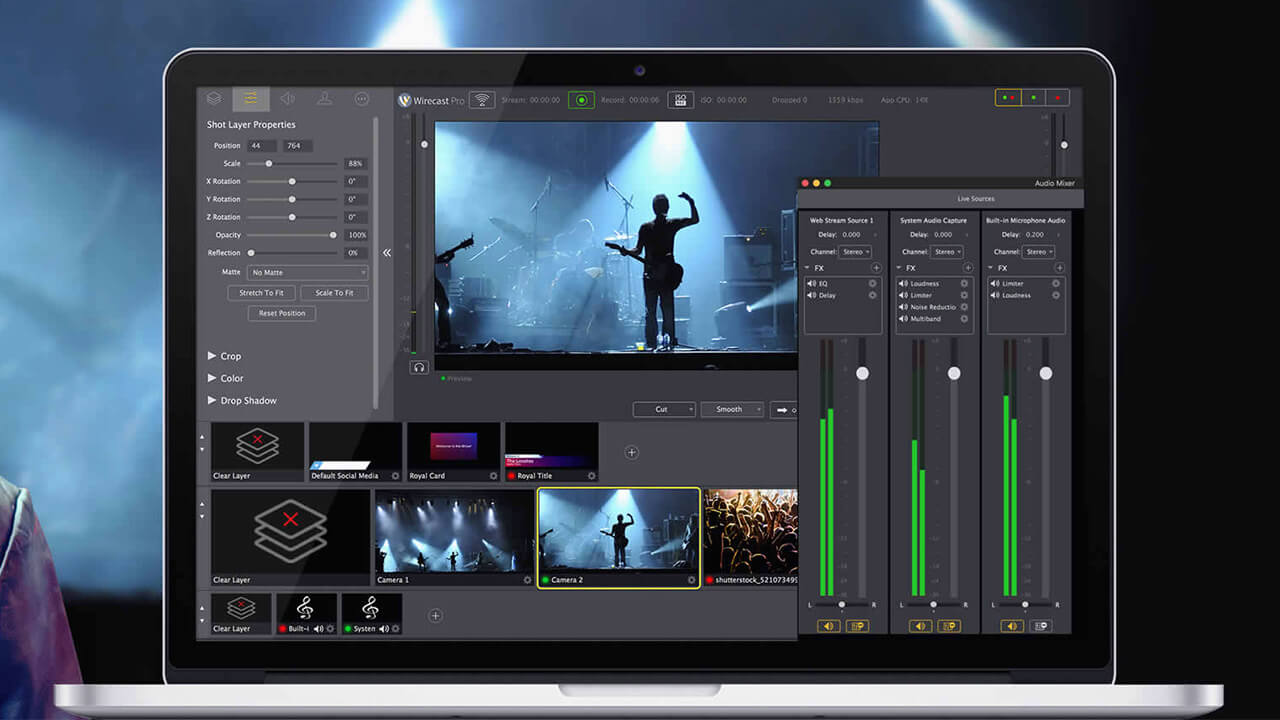Switch to the Live Sources tab in Audio Mixer
The image size is (1280, 720).
click(x=975, y=198)
